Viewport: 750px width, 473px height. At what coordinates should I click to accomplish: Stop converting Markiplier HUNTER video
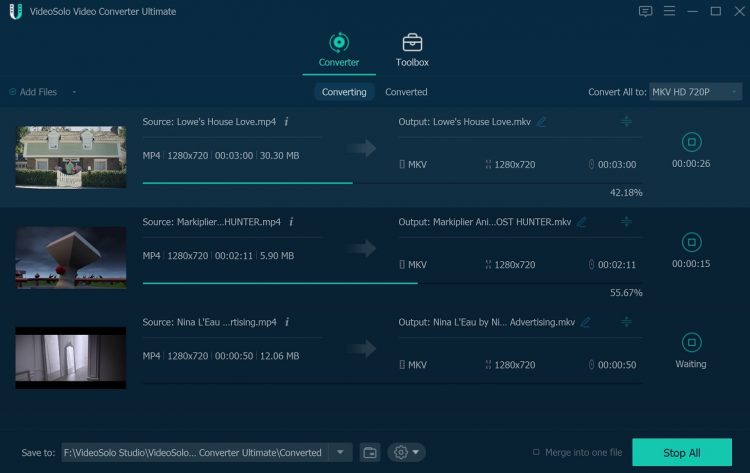pyautogui.click(x=691, y=242)
